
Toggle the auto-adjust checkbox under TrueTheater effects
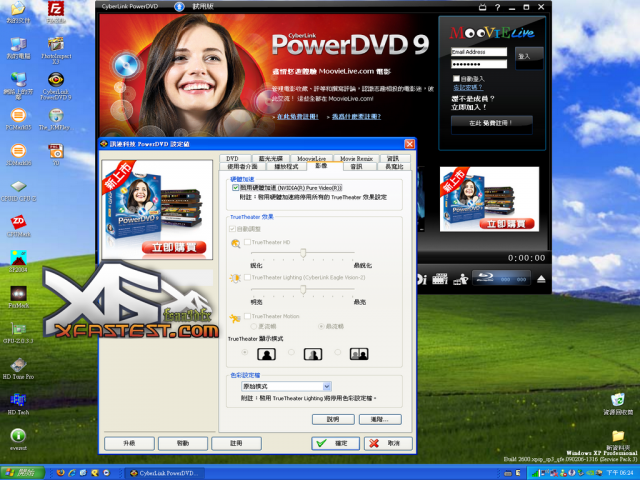tap(233, 229)
